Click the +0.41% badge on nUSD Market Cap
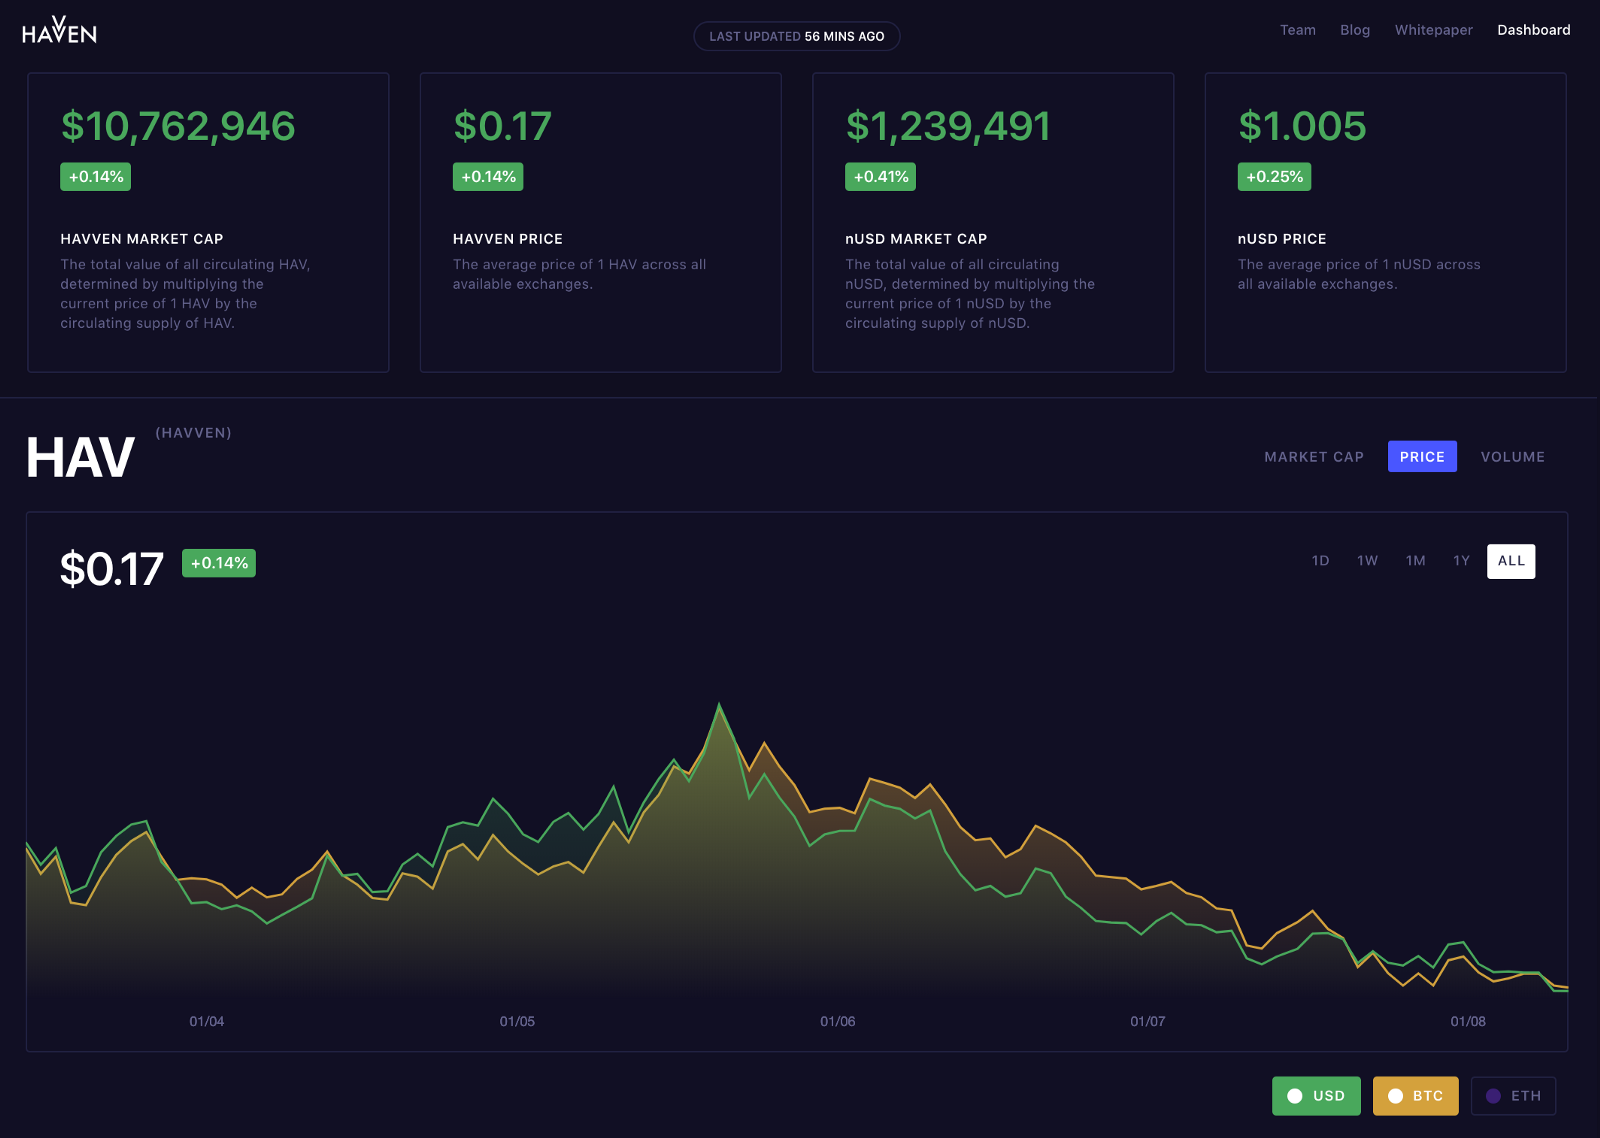The height and width of the screenshot is (1138, 1600). pos(878,176)
